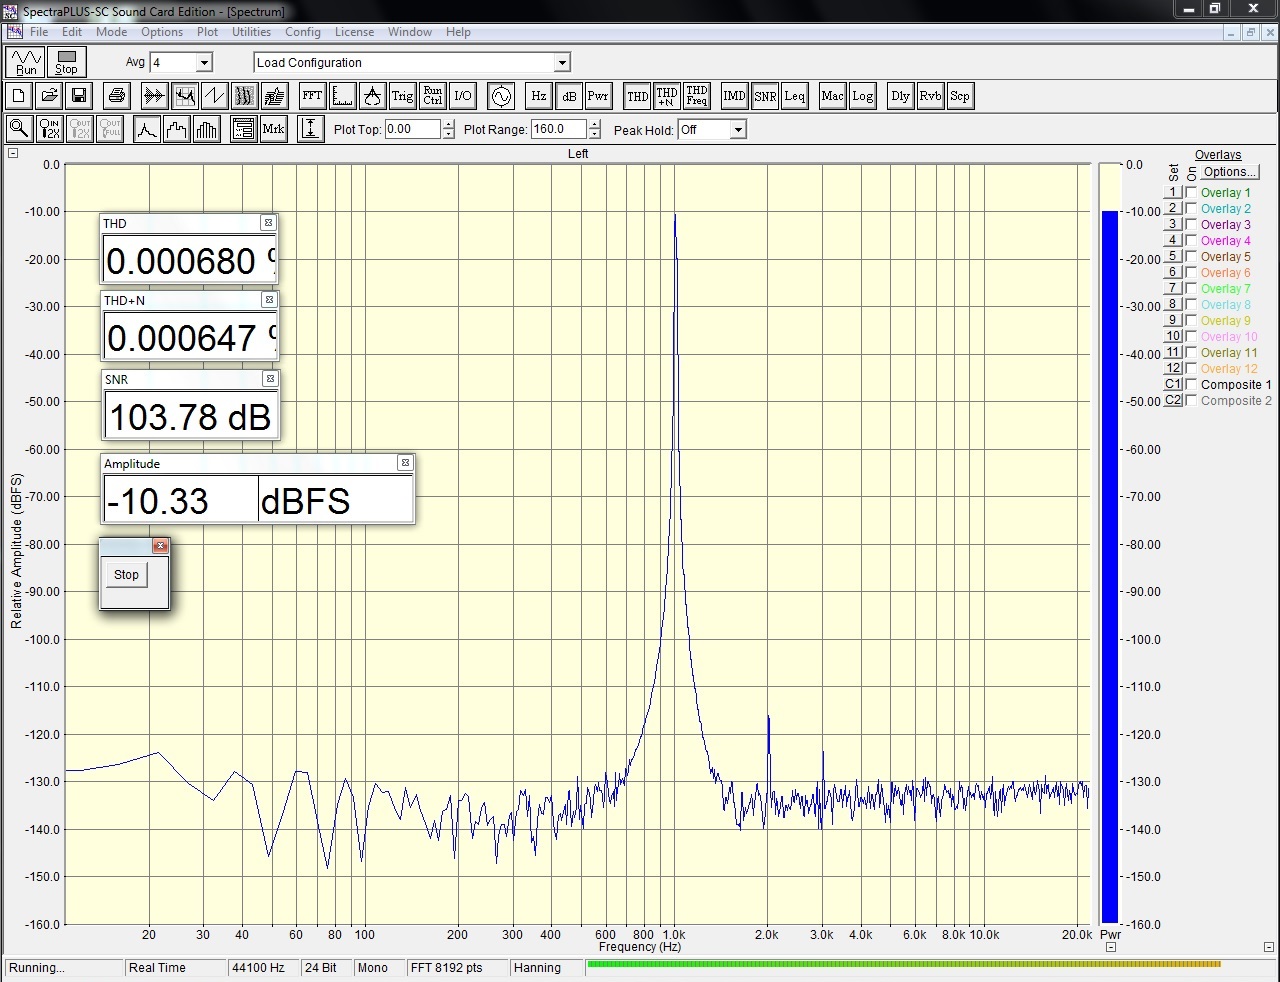Increase Plot Top with the up arrow

(x=448, y=125)
